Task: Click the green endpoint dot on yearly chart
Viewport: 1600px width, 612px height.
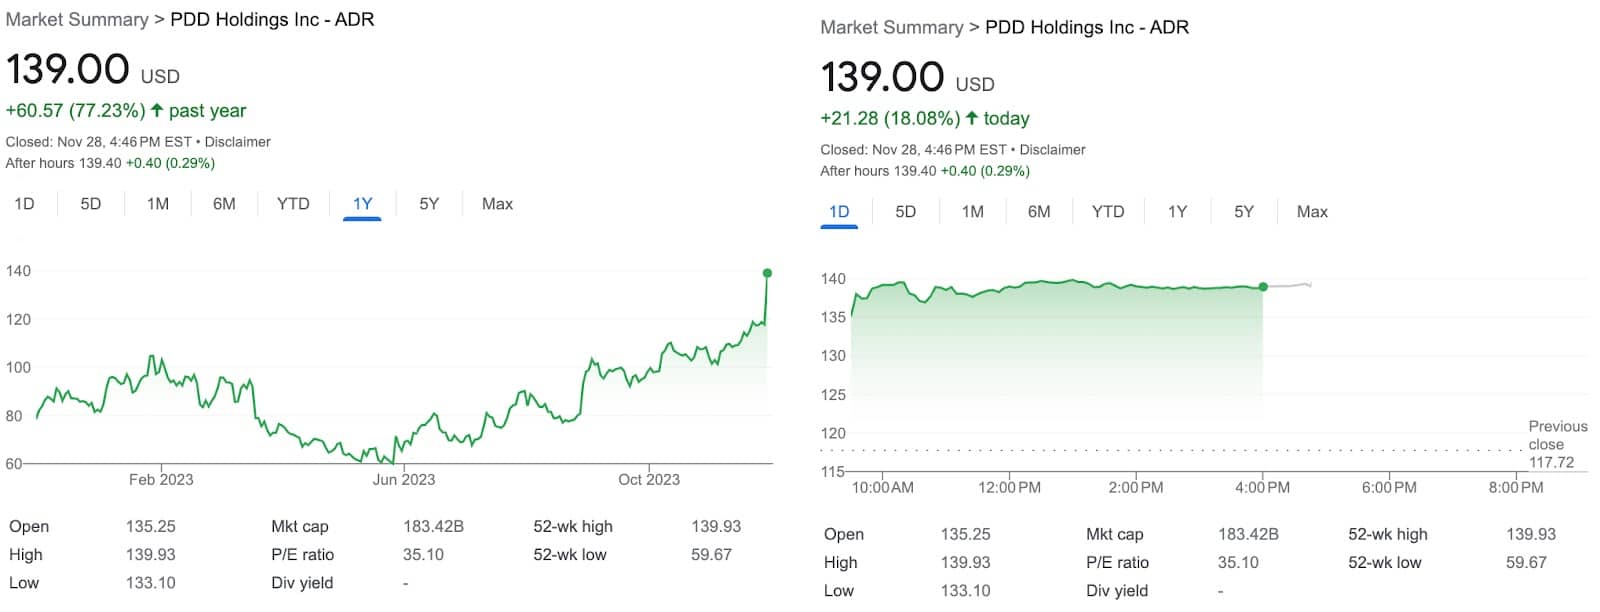Action: [767, 273]
